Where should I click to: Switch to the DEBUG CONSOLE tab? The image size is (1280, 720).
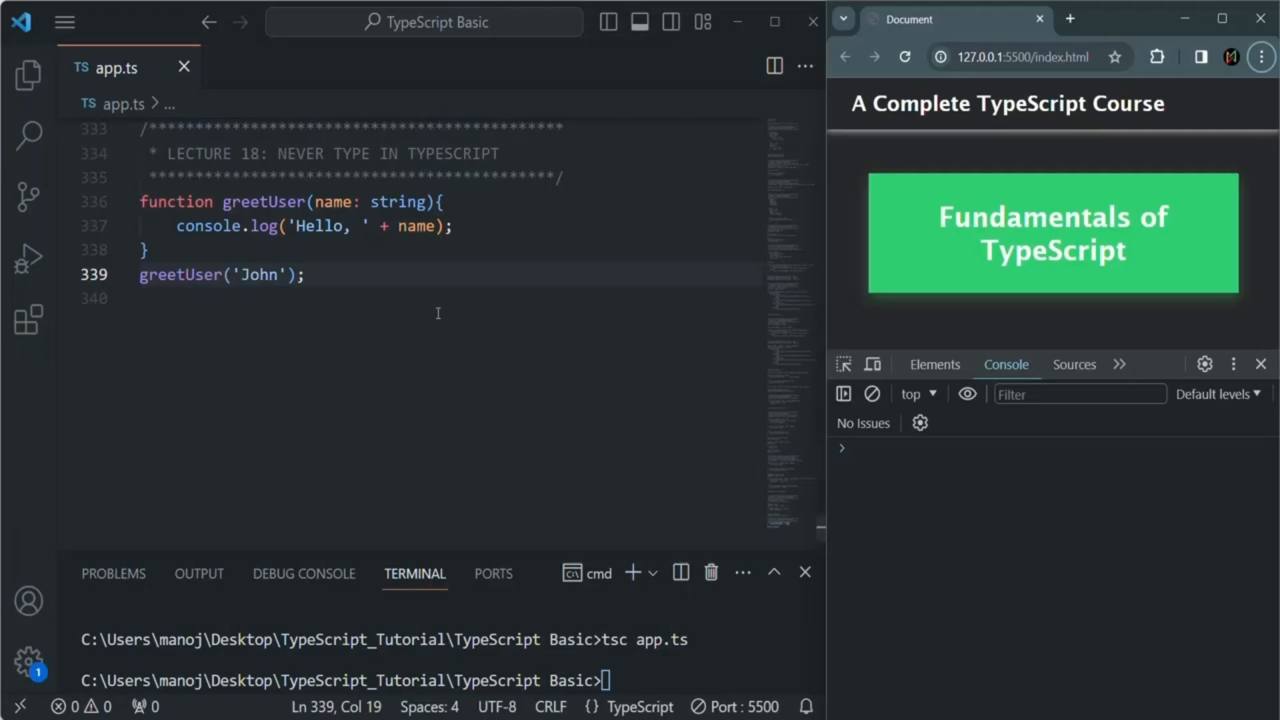[304, 573]
